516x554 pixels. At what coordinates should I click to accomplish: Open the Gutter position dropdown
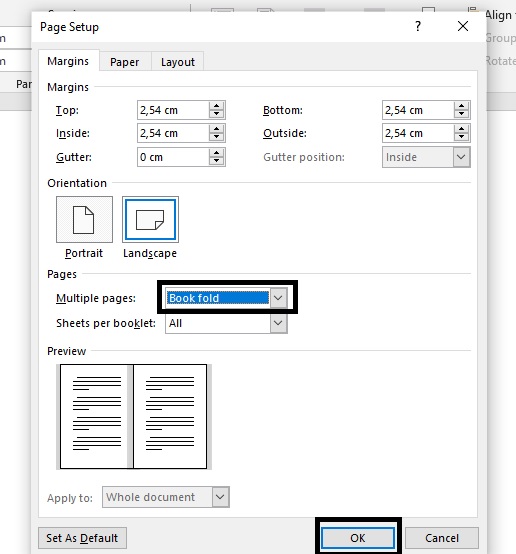(461, 157)
